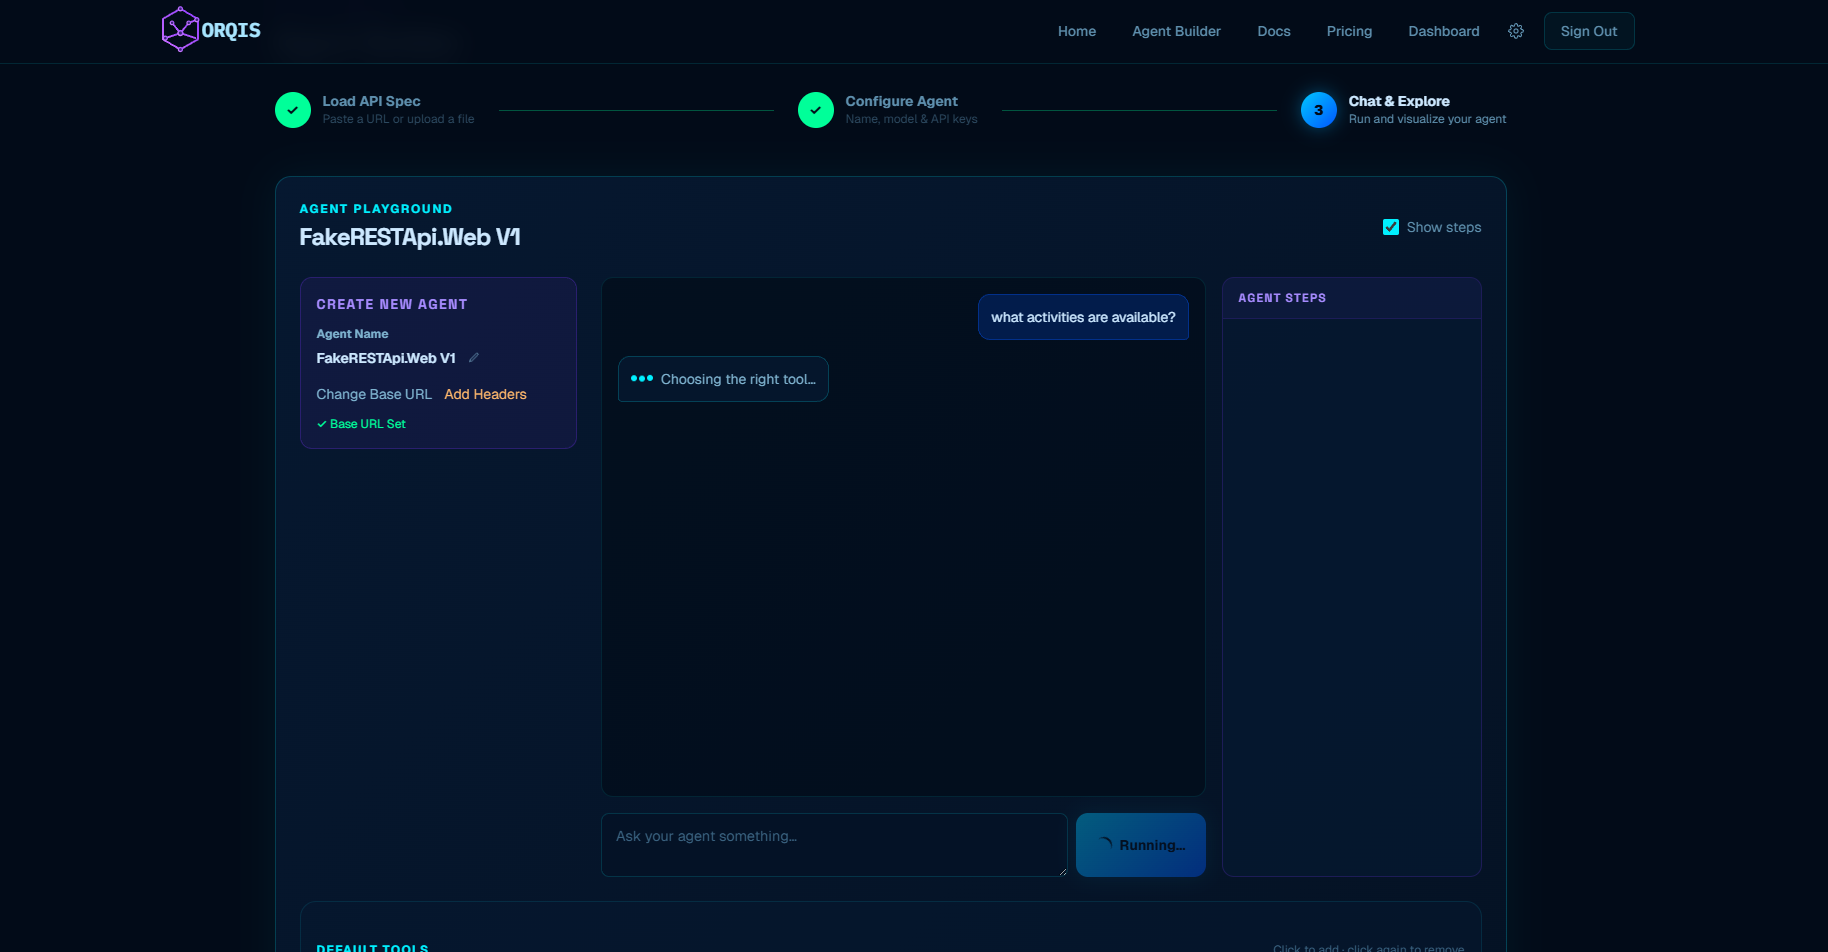Edit agent name with pencil icon
Screen dimensions: 1828x952
tap(474, 358)
